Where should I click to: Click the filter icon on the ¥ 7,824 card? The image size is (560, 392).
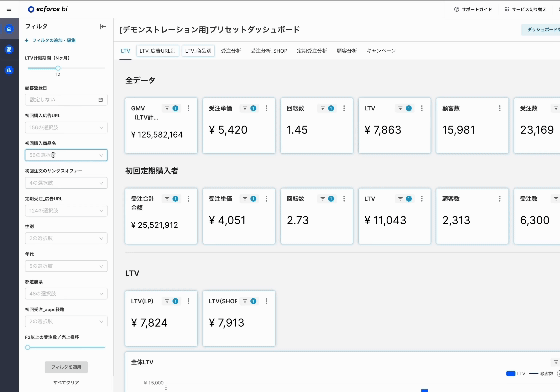point(167,301)
